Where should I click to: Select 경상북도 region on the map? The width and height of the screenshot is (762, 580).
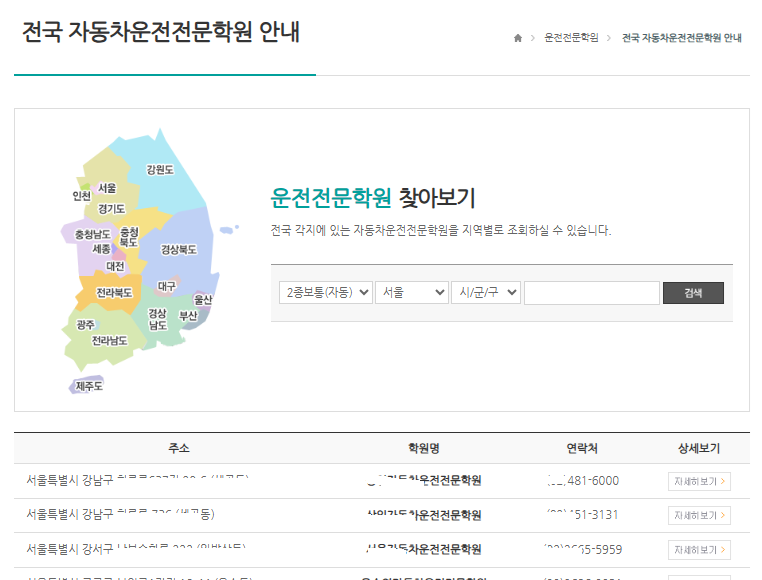(x=178, y=249)
